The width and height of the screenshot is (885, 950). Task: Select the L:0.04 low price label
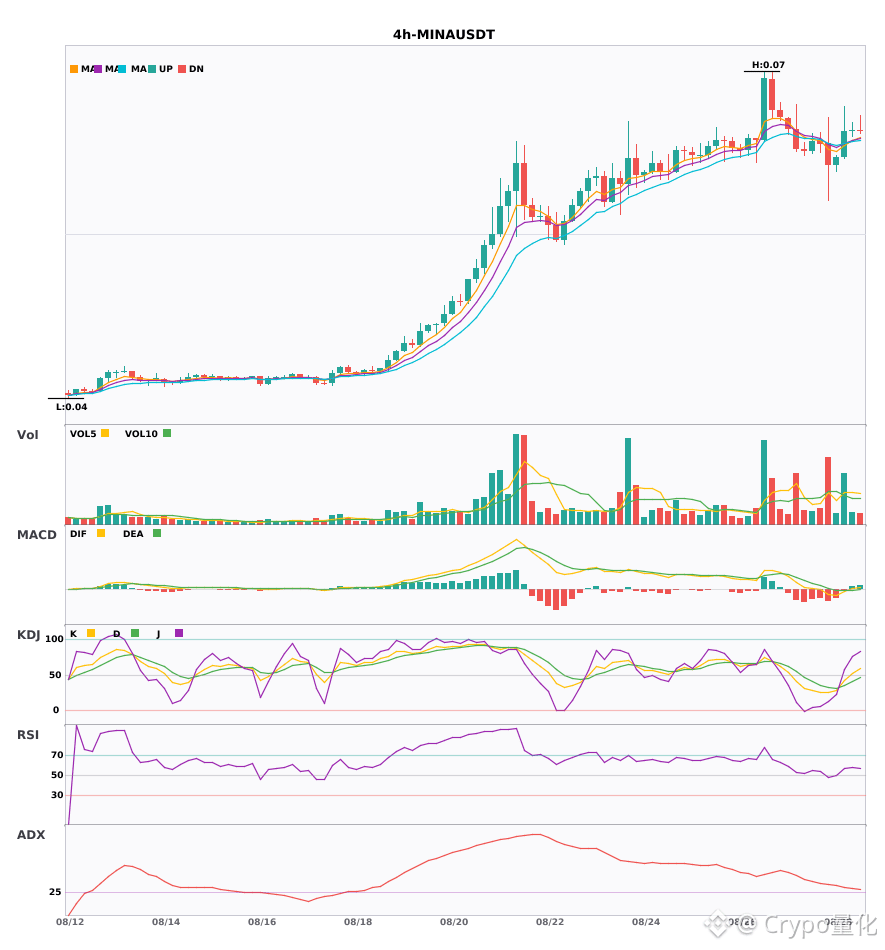pos(71,407)
